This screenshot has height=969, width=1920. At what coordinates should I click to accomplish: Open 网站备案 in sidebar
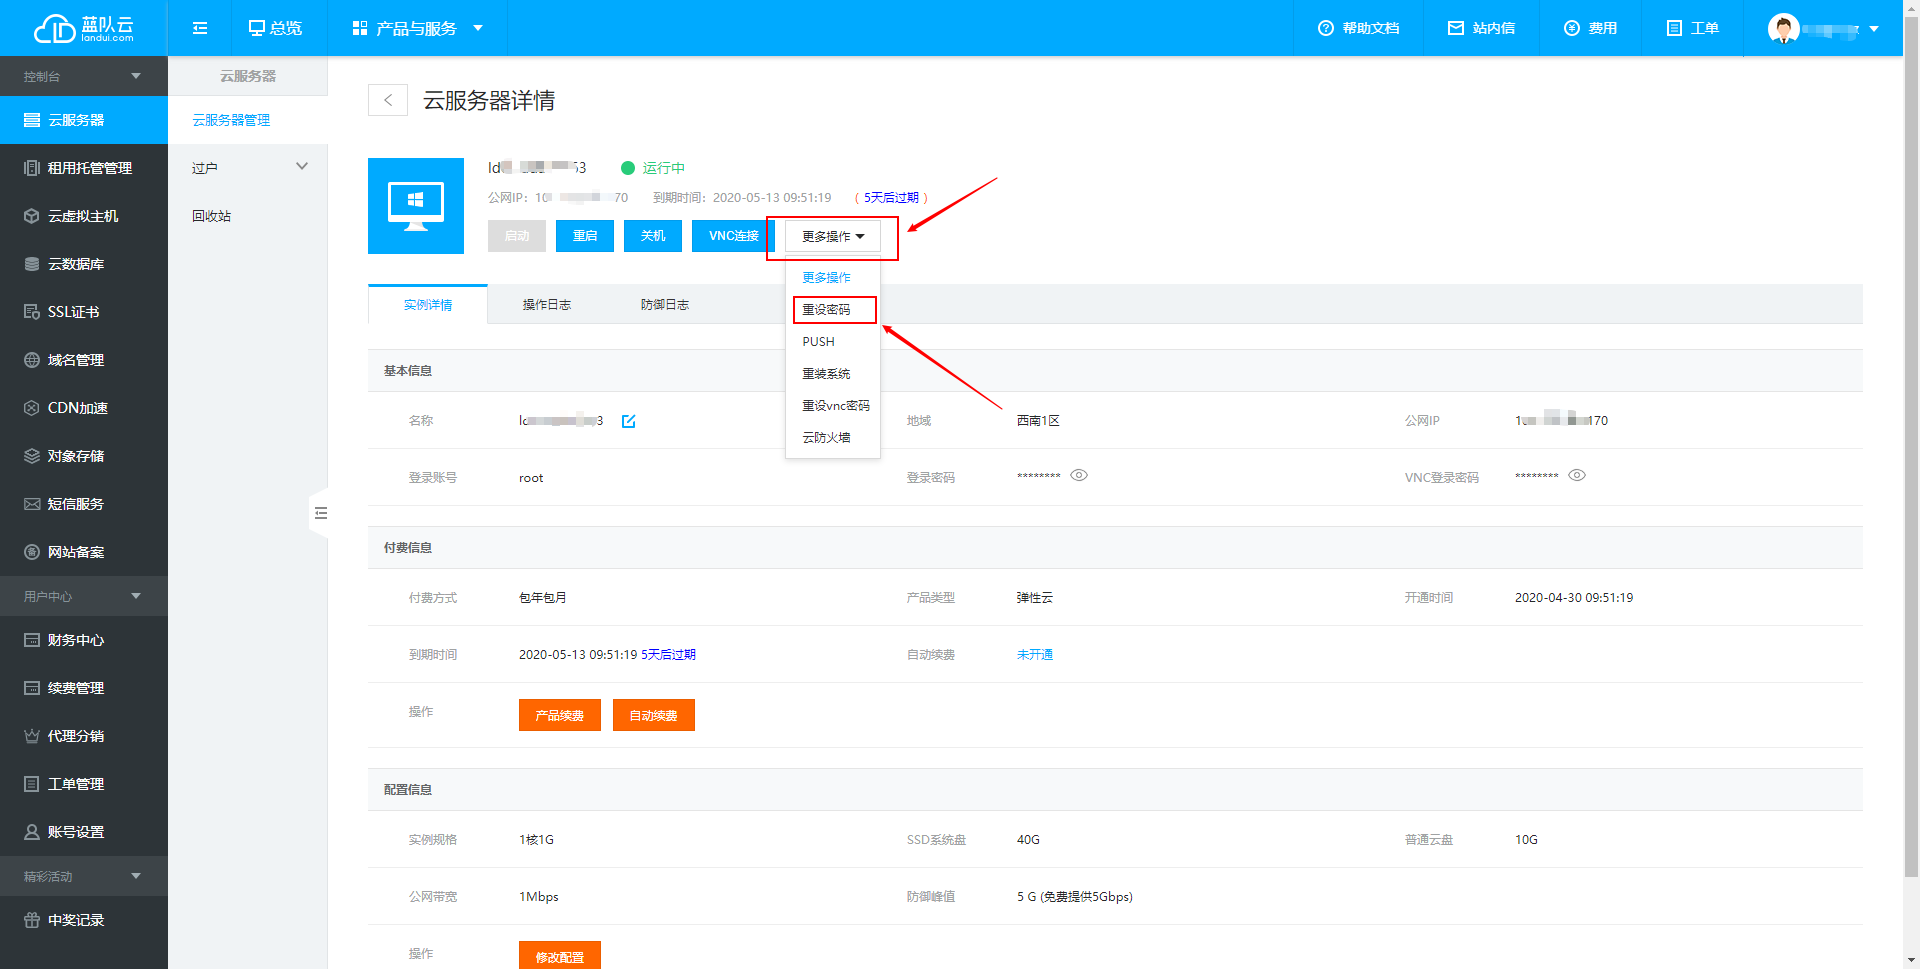tap(84, 552)
